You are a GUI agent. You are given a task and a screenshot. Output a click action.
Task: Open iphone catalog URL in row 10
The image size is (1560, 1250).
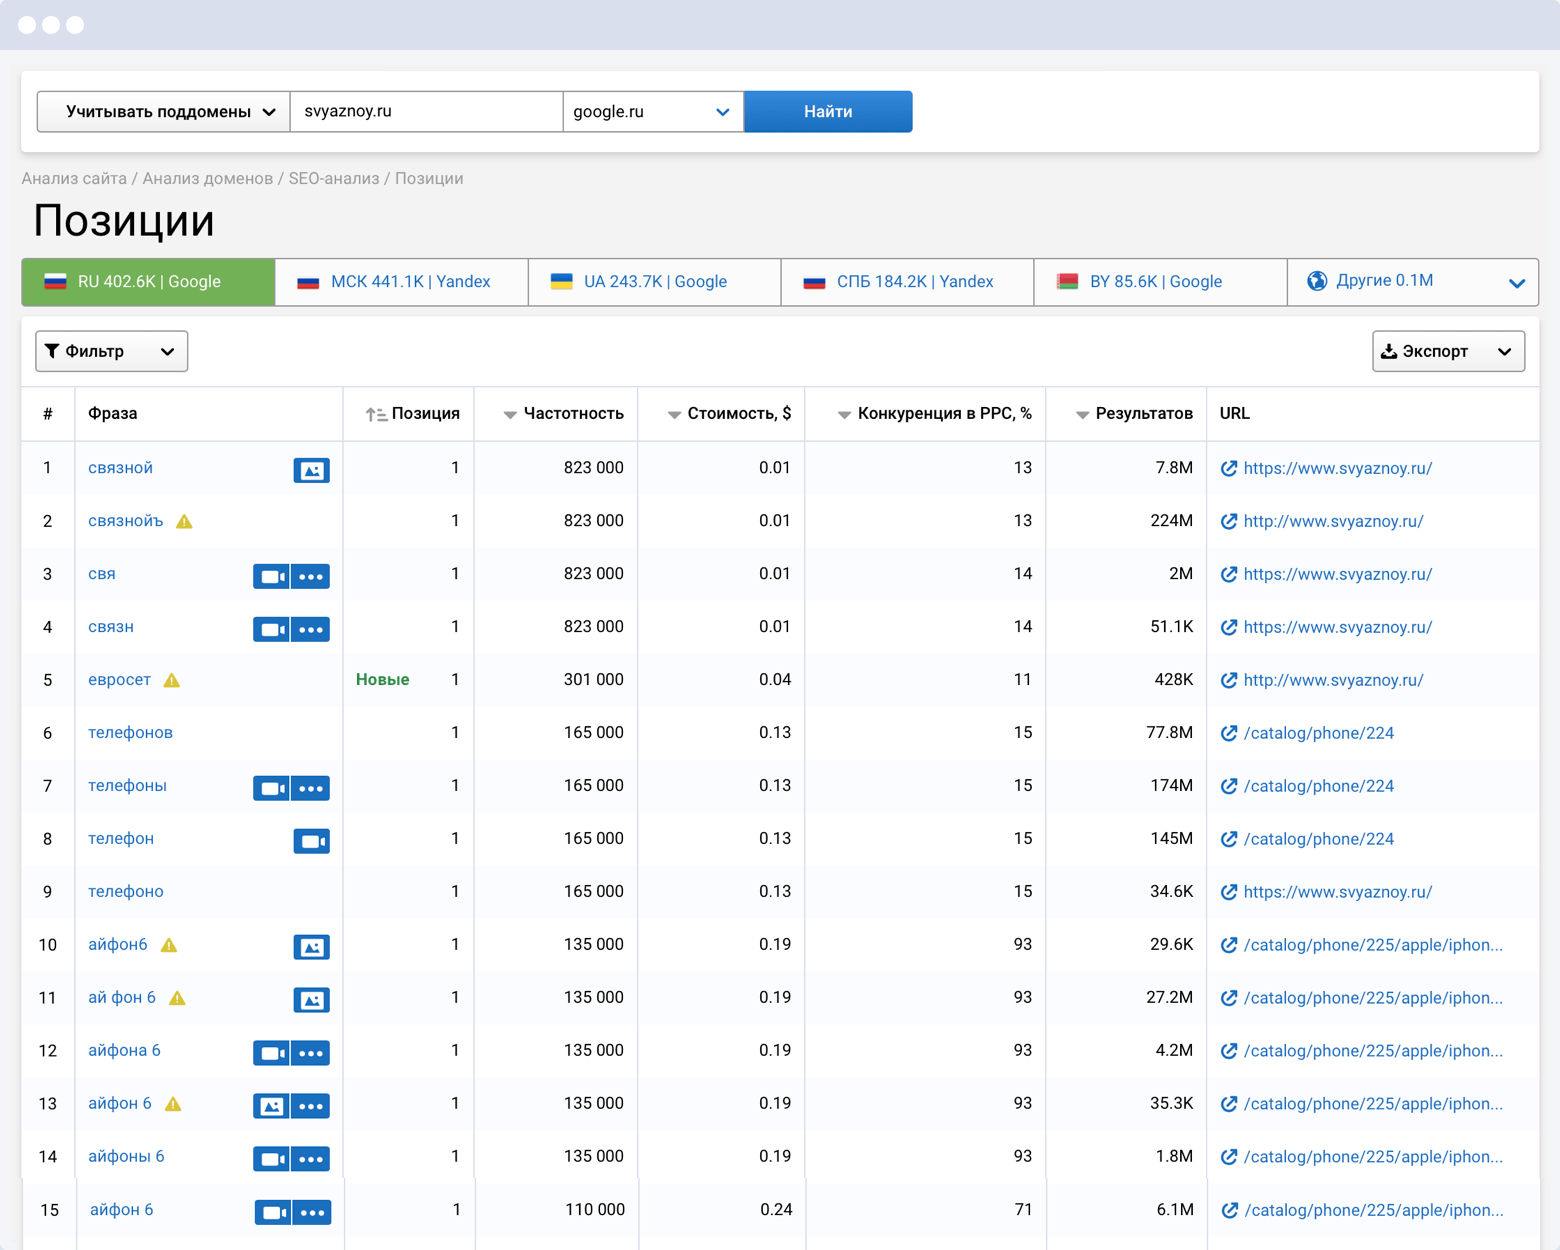pos(1373,945)
